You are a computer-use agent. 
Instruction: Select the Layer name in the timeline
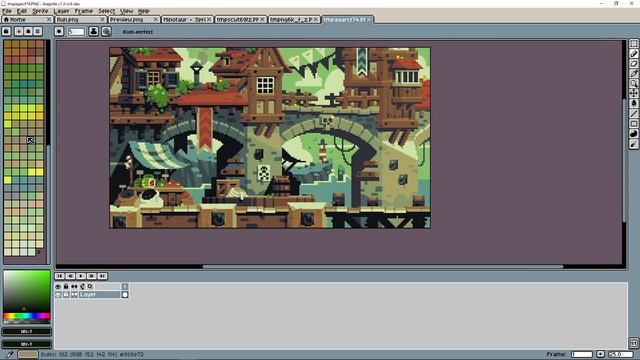click(x=99, y=295)
